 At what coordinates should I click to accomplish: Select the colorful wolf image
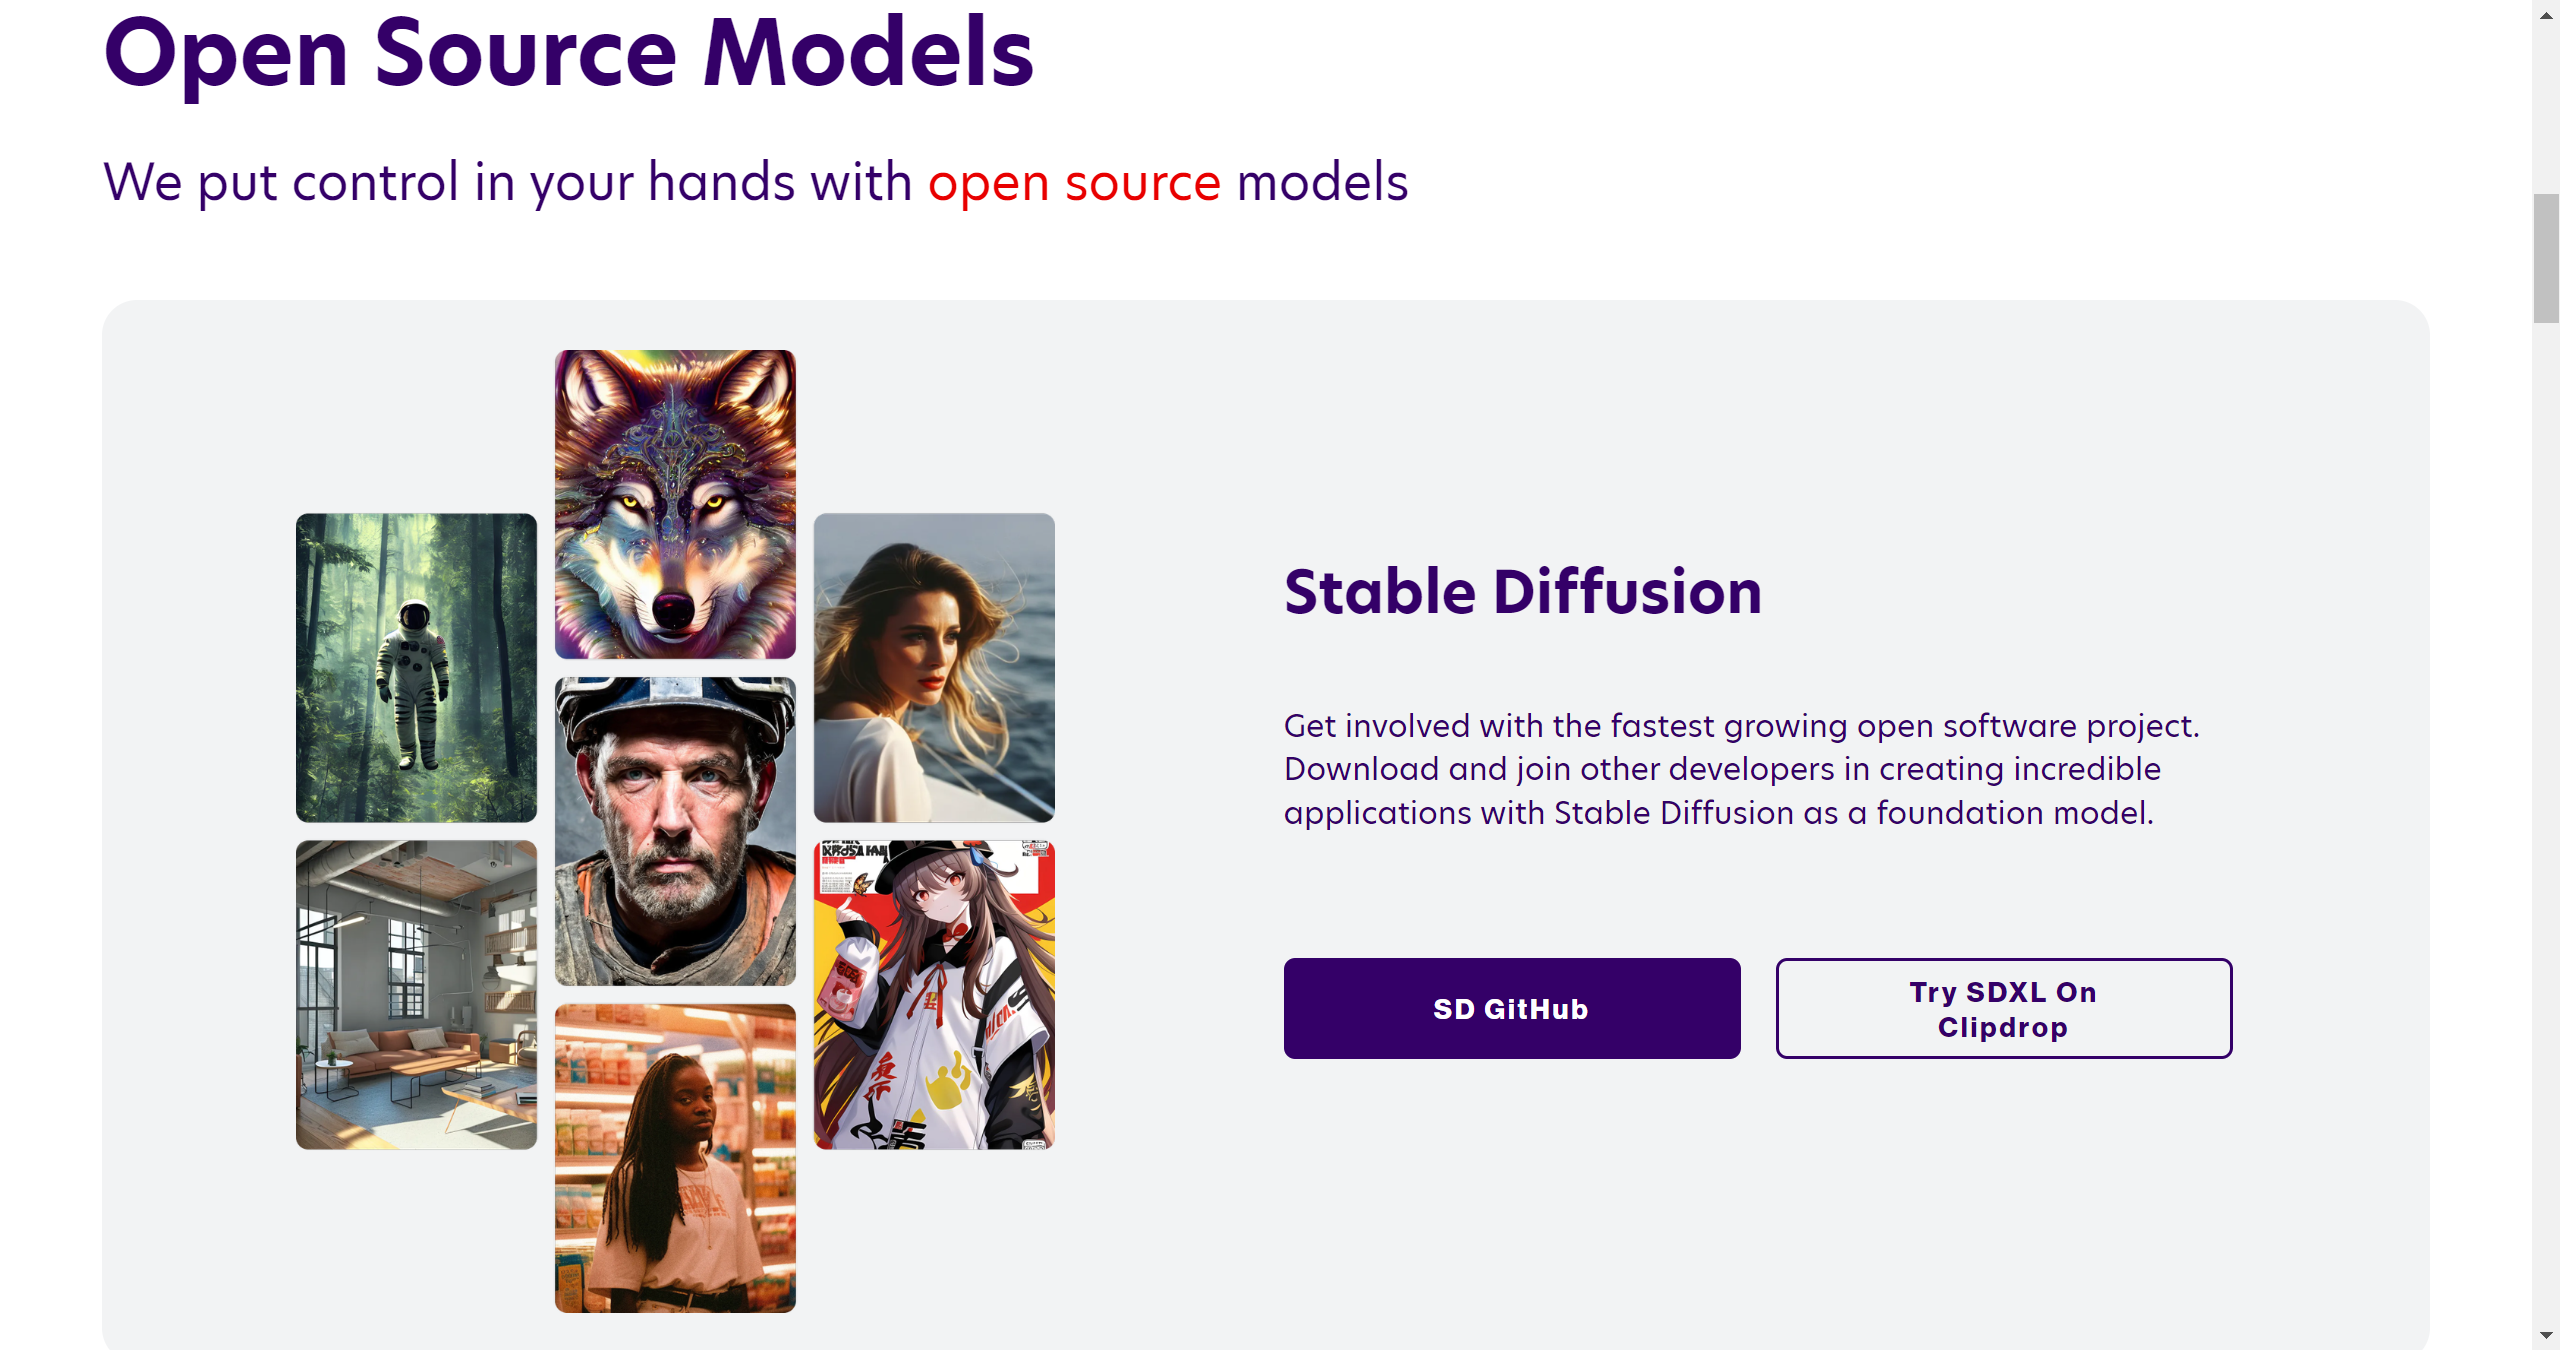click(675, 504)
